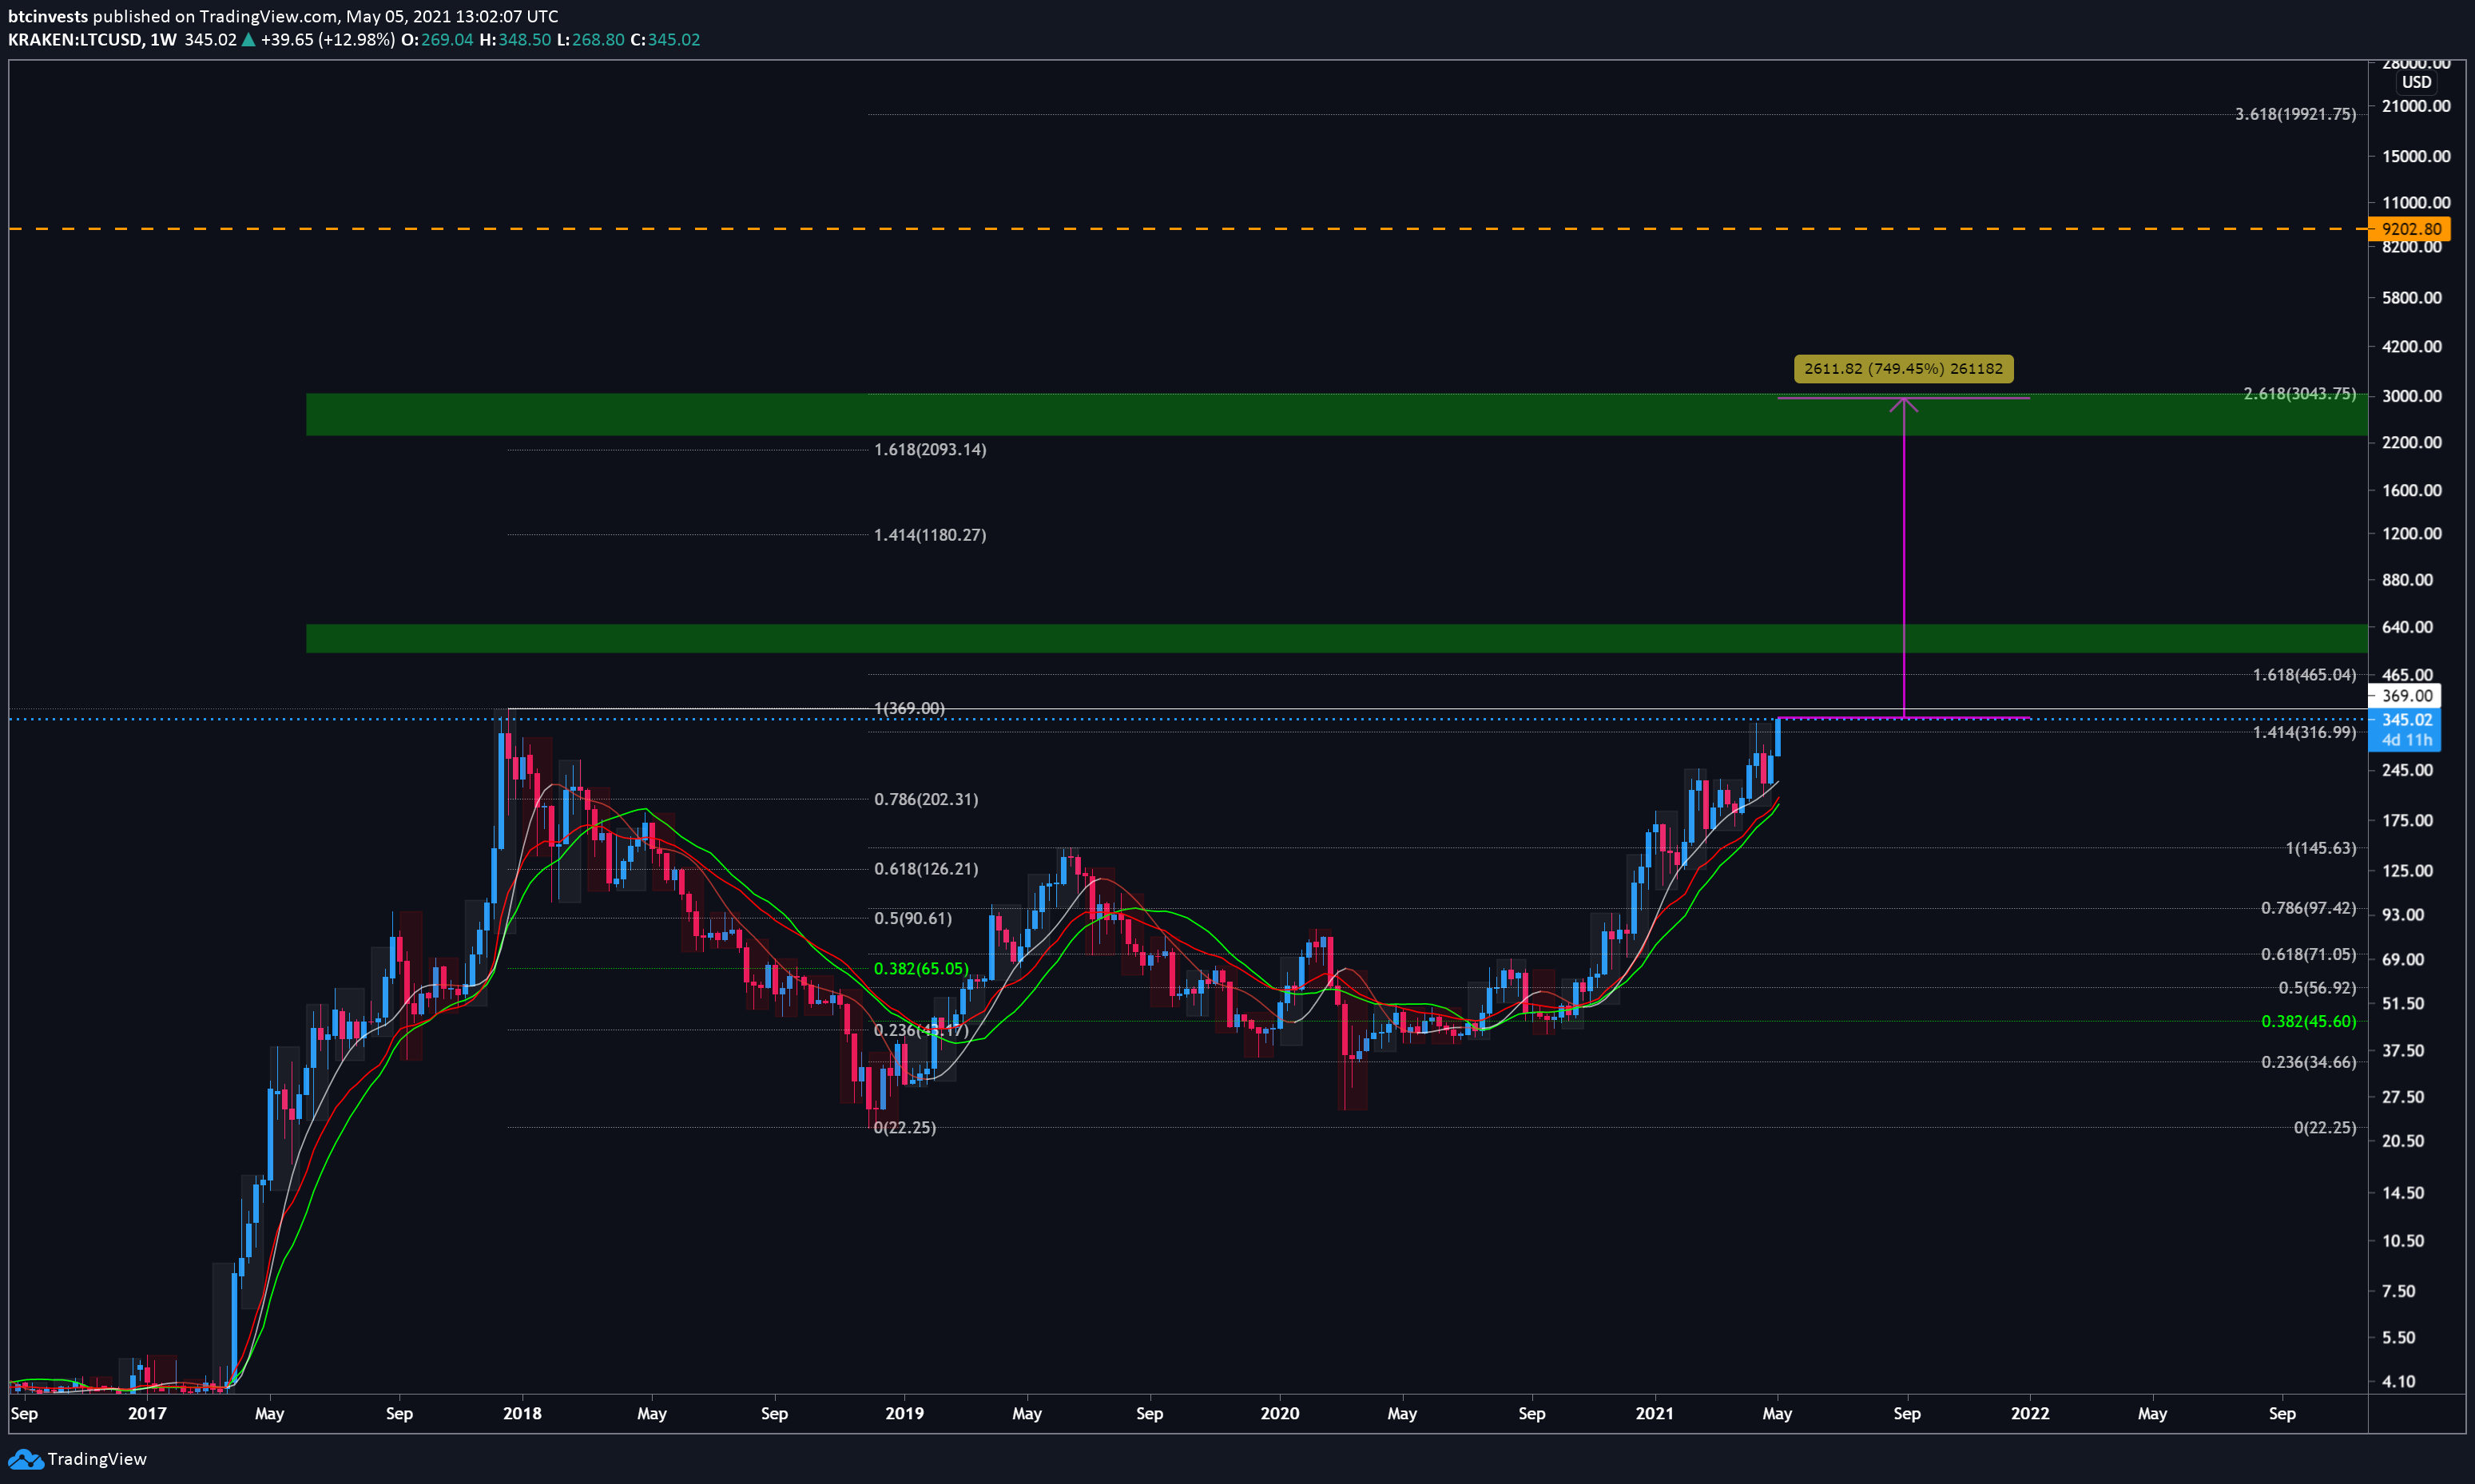Click the 1.414(1180.27) Fibonacci label
Image resolution: width=2475 pixels, height=1484 pixels.
tap(930, 535)
